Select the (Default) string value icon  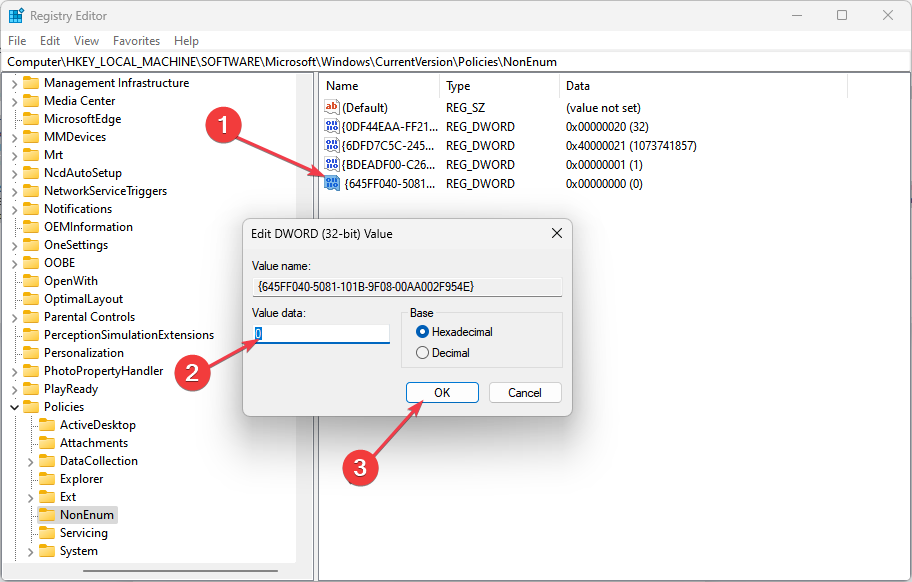pos(332,107)
